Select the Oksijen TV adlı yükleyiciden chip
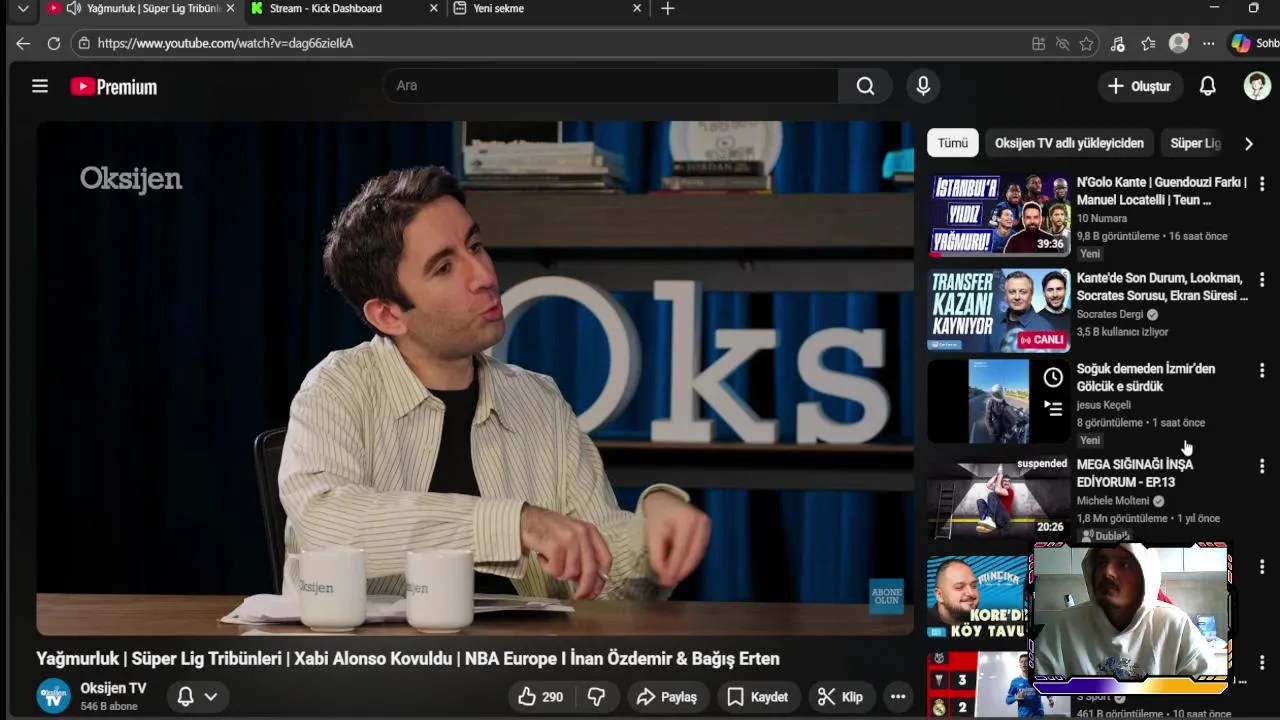The width and height of the screenshot is (1280, 720). (1069, 143)
